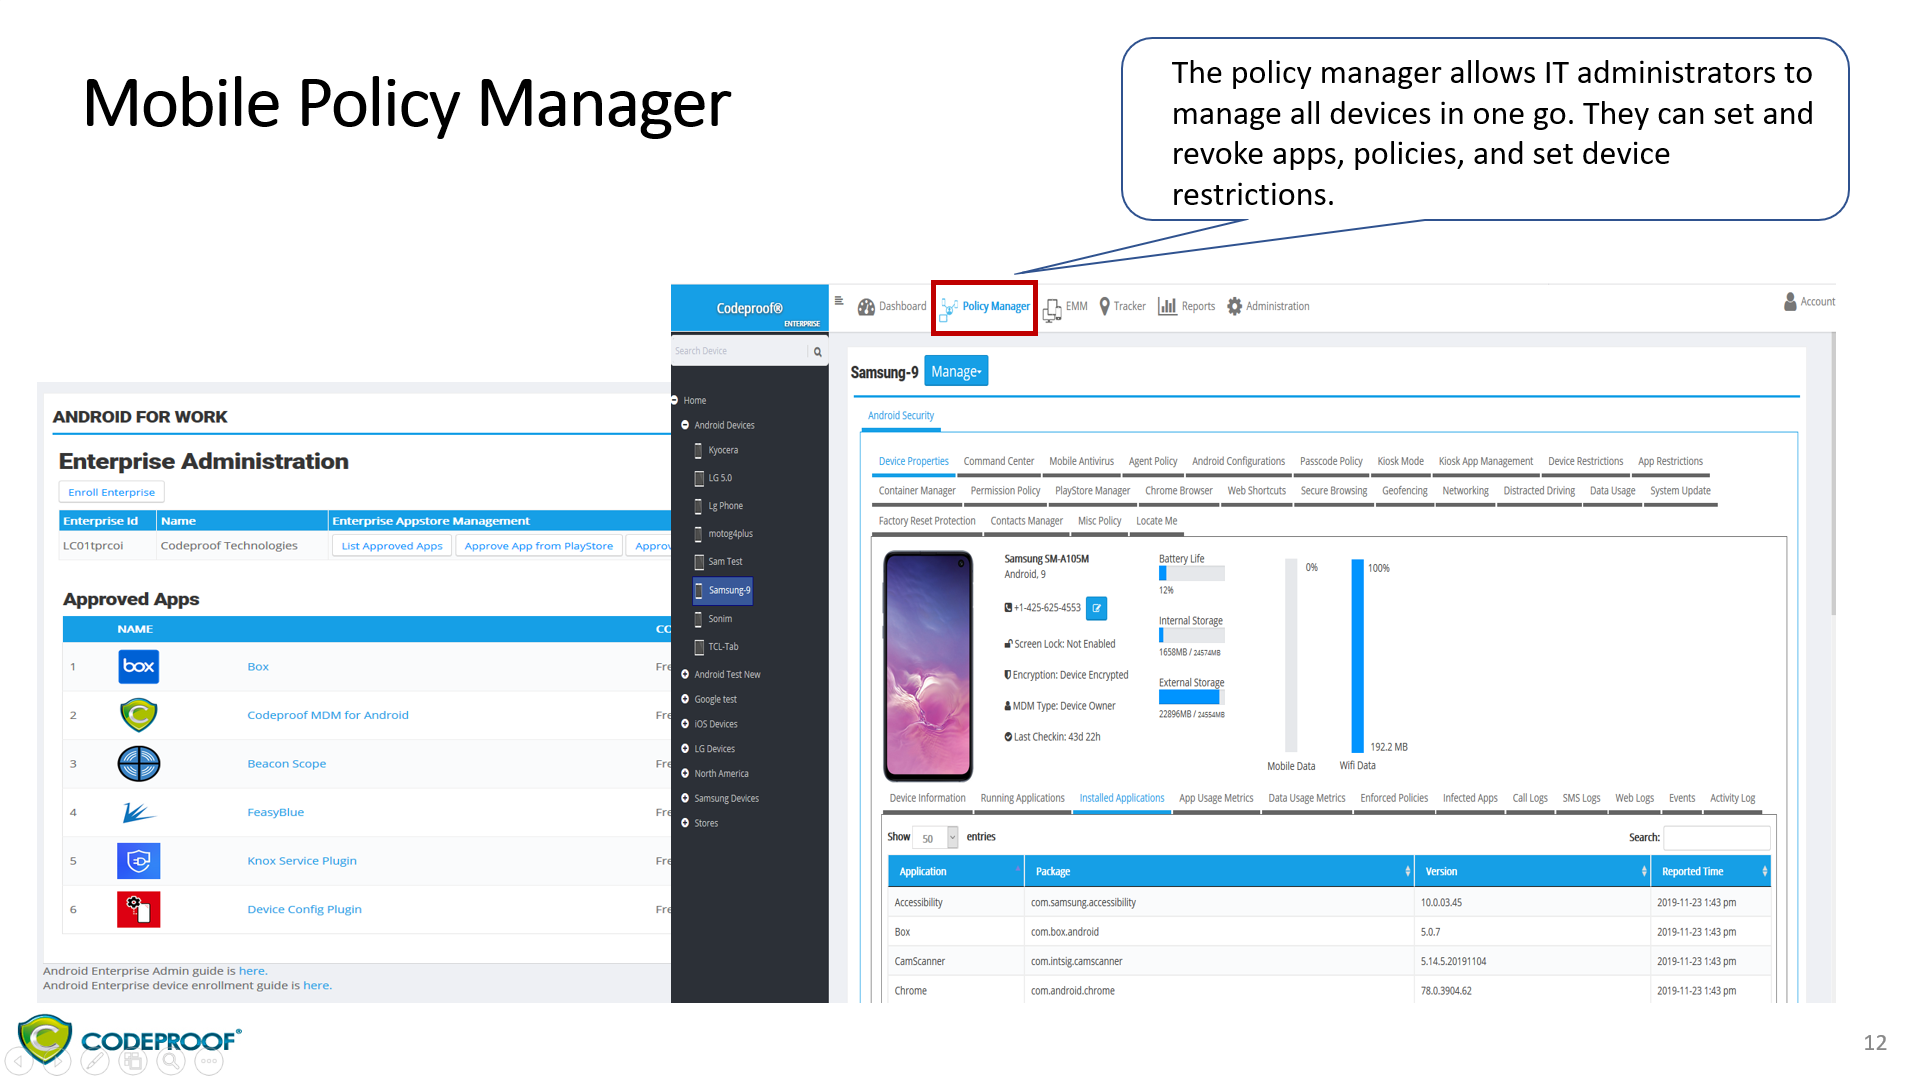
Task: Click the Search Device magnifier icon
Action: pos(817,352)
